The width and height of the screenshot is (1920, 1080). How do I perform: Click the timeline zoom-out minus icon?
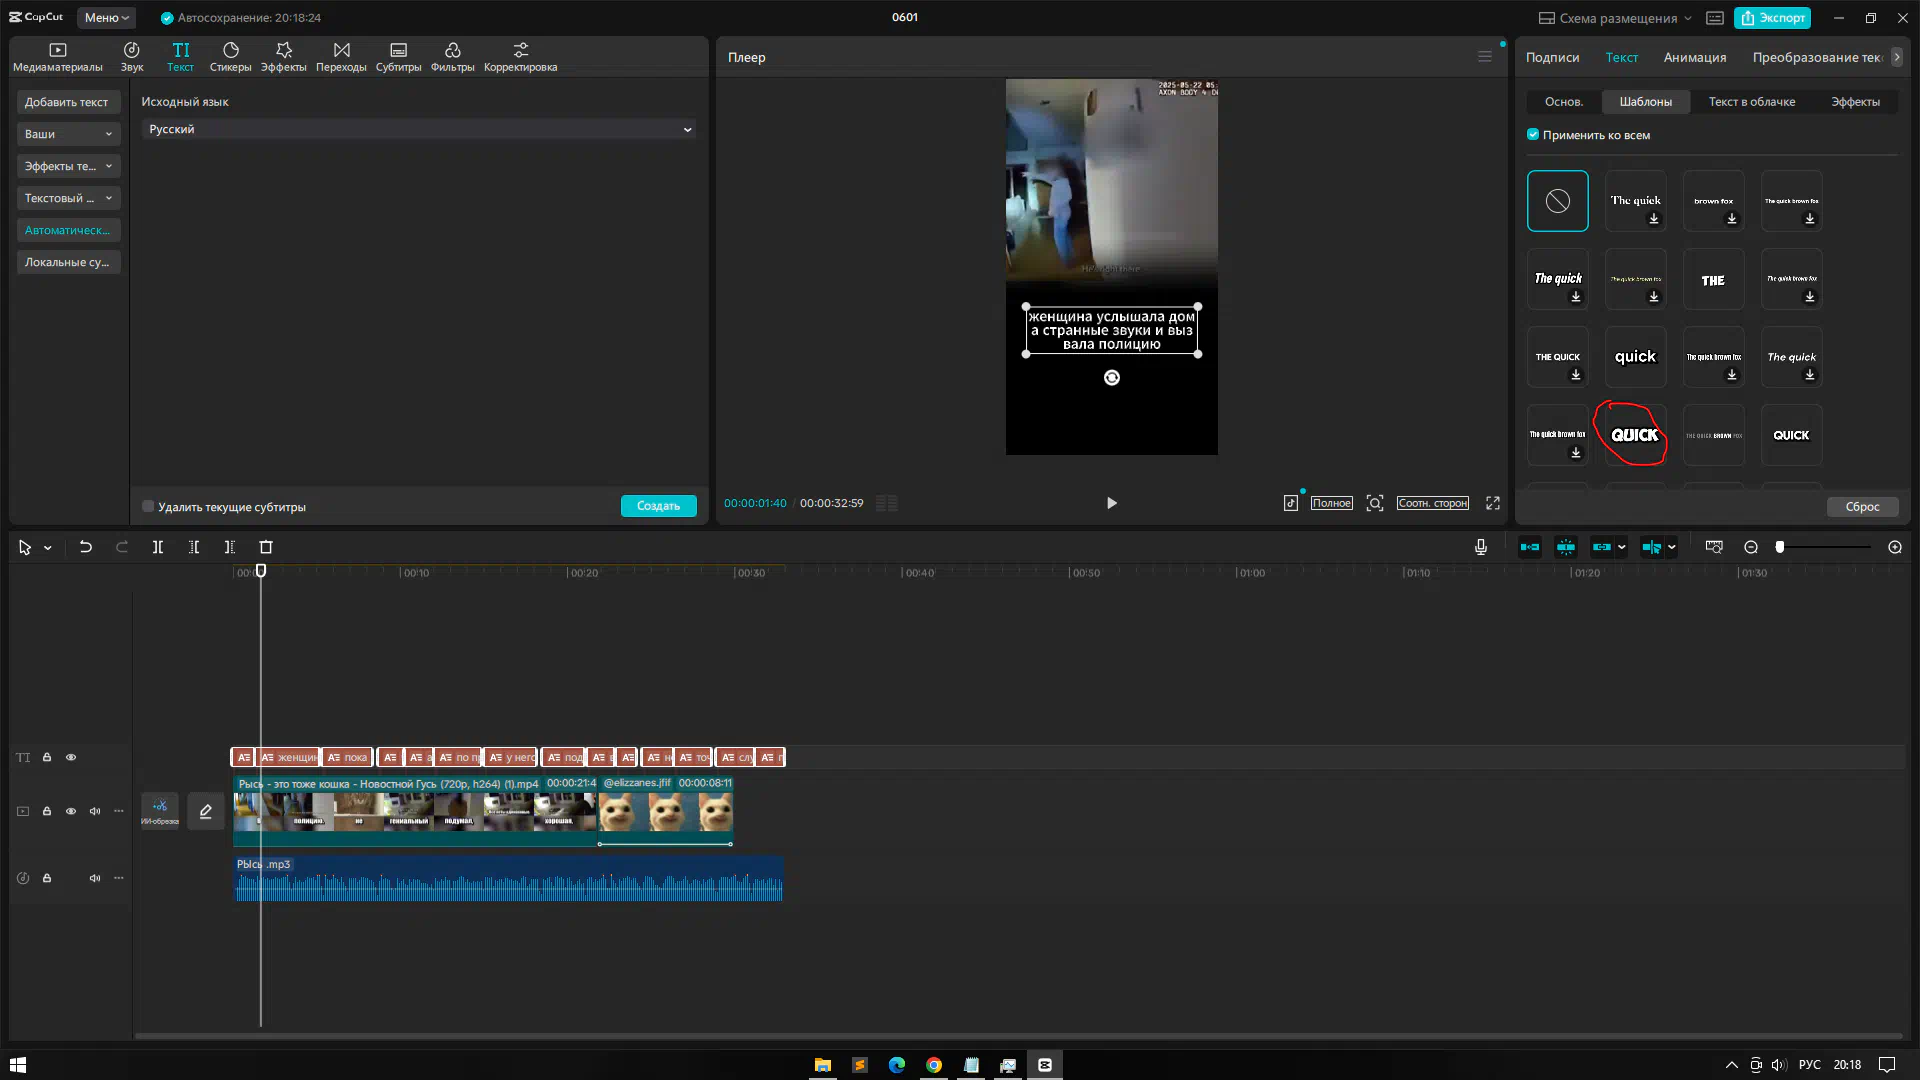[1751, 547]
